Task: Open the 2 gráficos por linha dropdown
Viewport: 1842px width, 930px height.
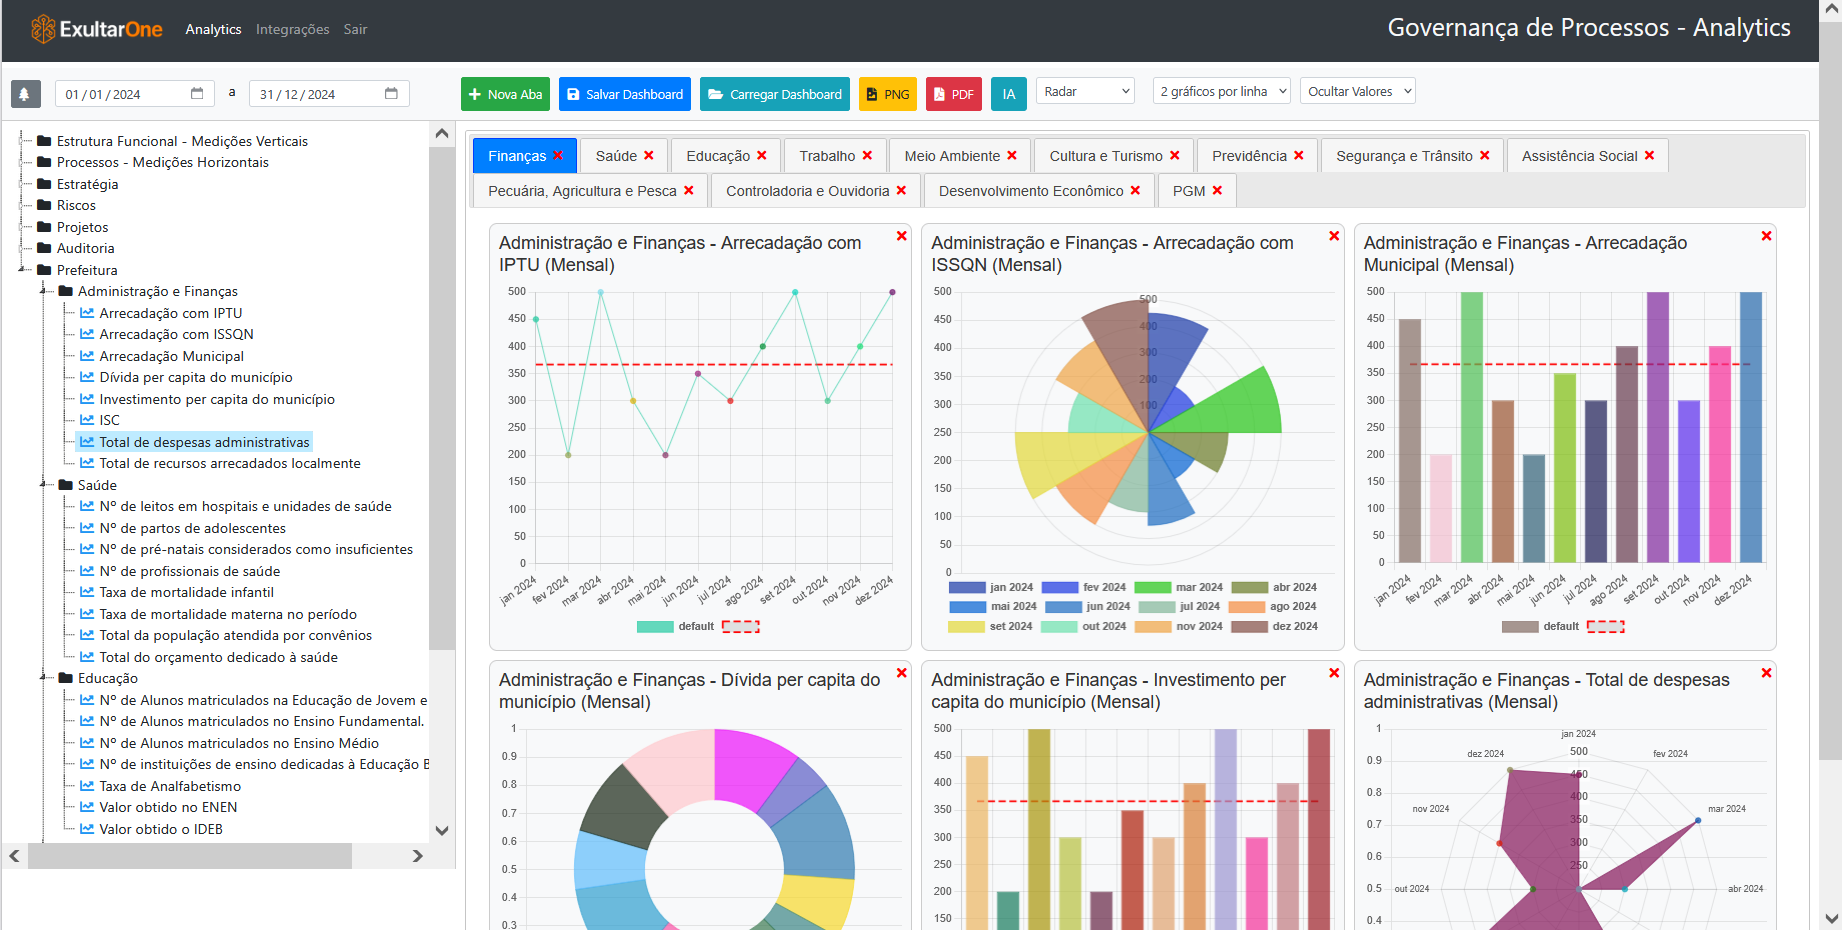Action: pos(1220,90)
